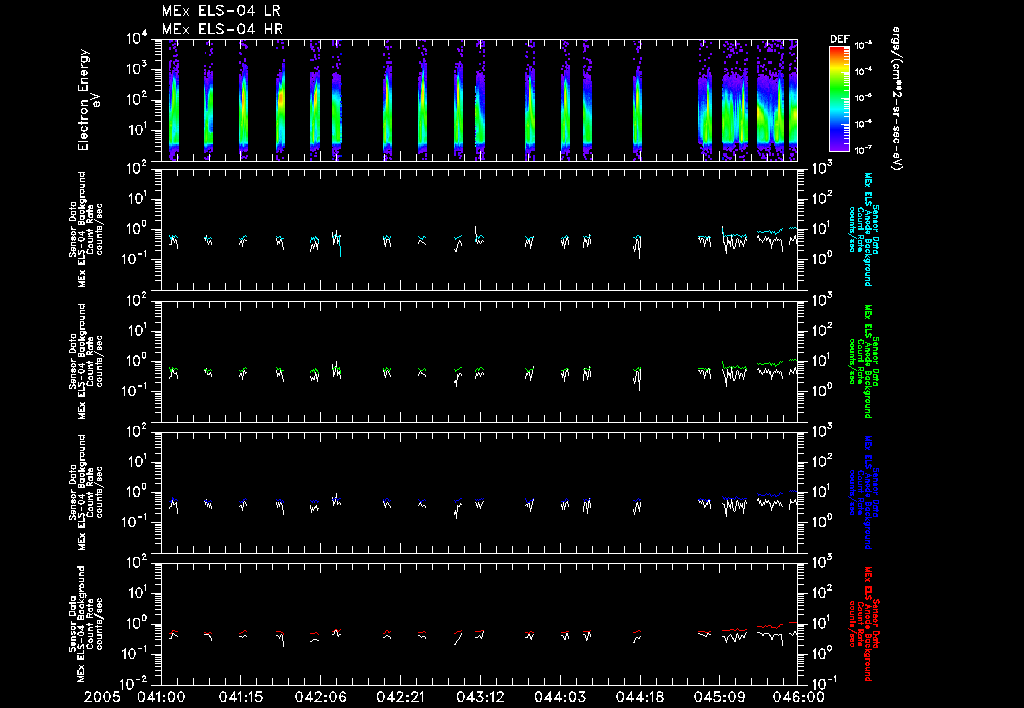Image resolution: width=1024 pixels, height=708 pixels.
Task: Click the '041:00' time axis label
Action: [x=161, y=698]
